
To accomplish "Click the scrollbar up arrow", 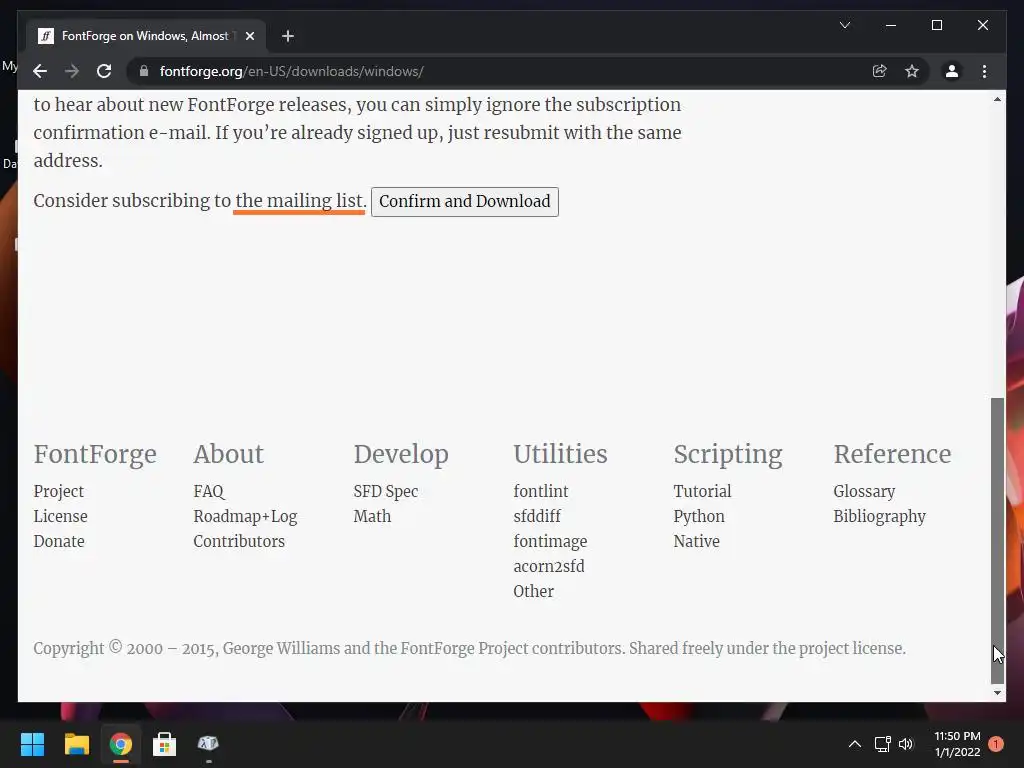I will pyautogui.click(x=997, y=99).
